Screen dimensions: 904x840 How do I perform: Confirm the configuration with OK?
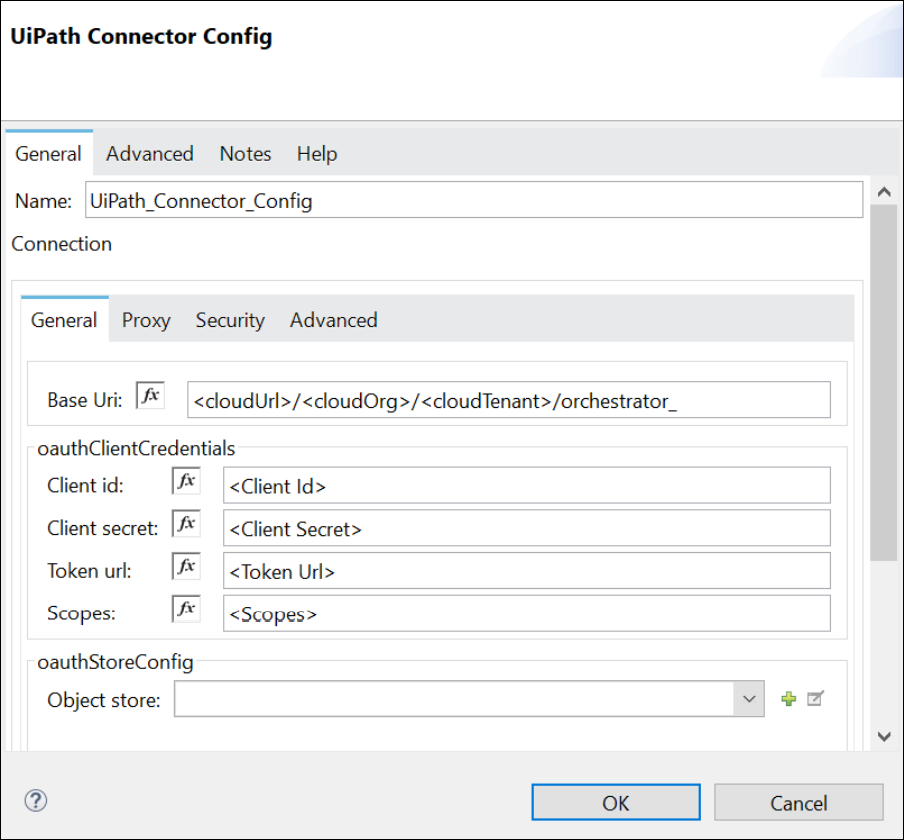click(x=616, y=803)
